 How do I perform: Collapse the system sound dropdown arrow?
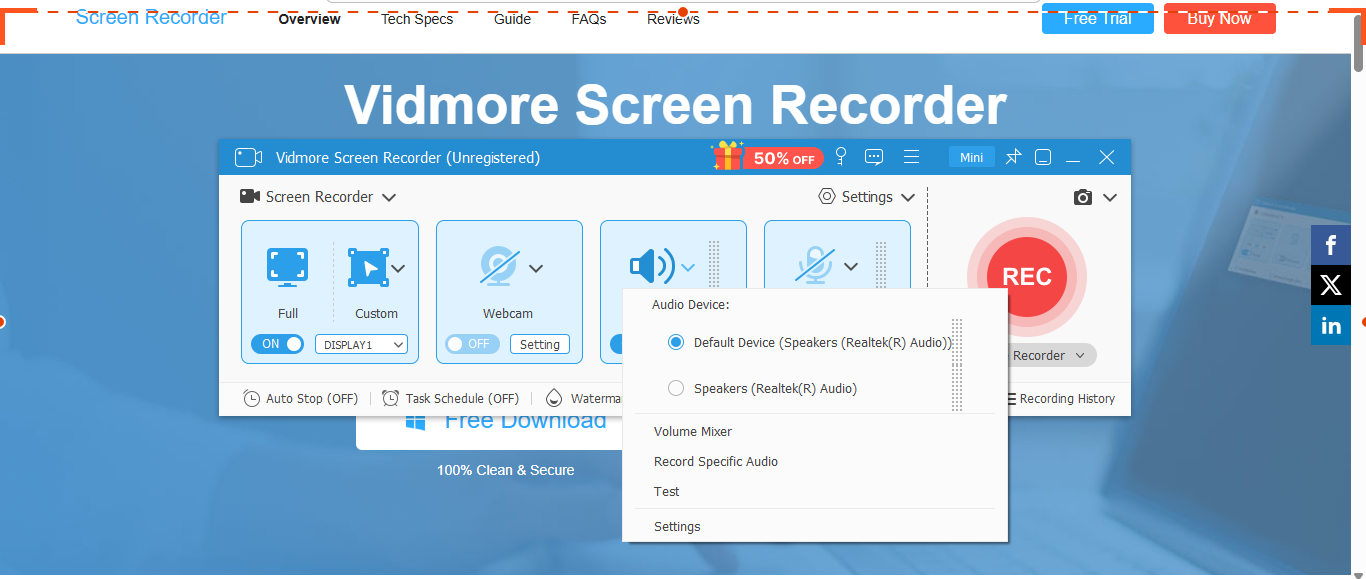click(689, 267)
